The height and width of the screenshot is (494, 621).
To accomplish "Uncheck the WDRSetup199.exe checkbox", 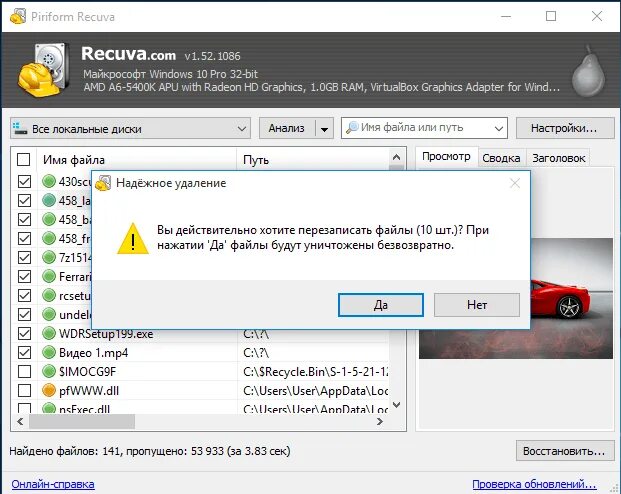I will [24, 334].
